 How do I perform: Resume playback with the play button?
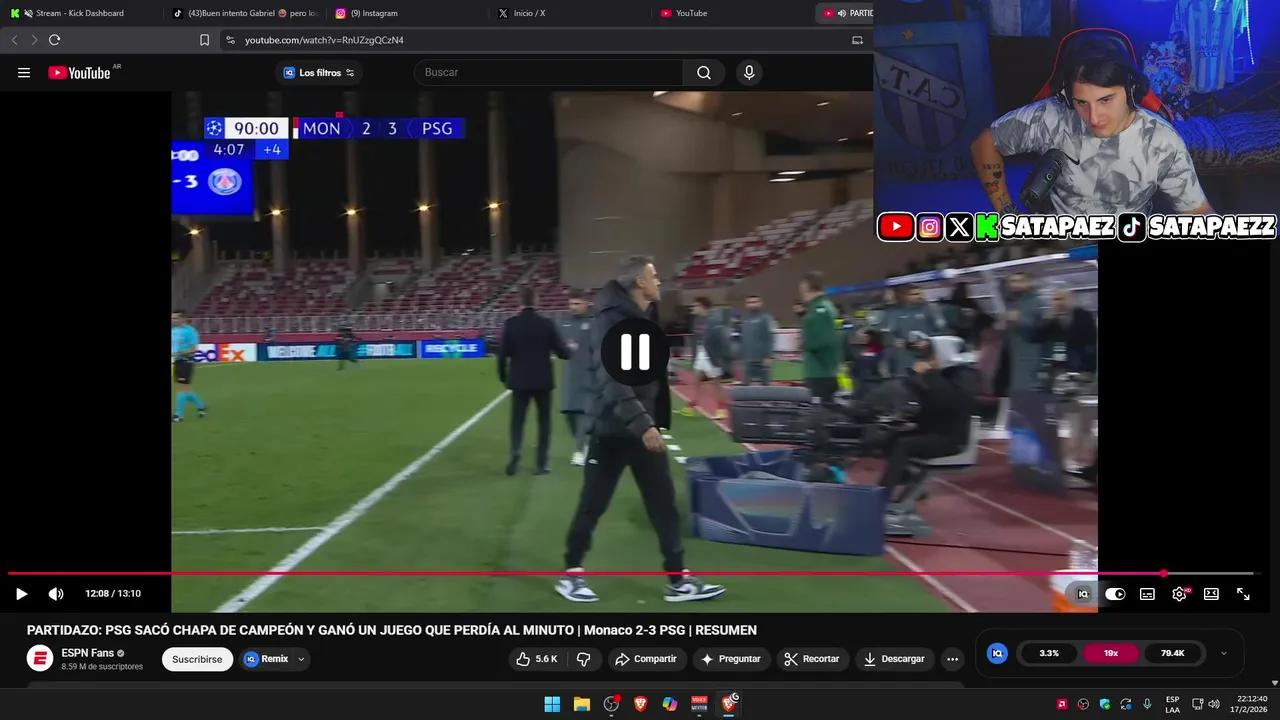(21, 594)
